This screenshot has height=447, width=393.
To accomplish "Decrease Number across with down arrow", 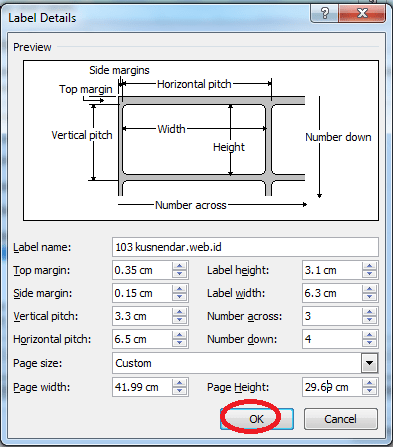I will 370,320.
